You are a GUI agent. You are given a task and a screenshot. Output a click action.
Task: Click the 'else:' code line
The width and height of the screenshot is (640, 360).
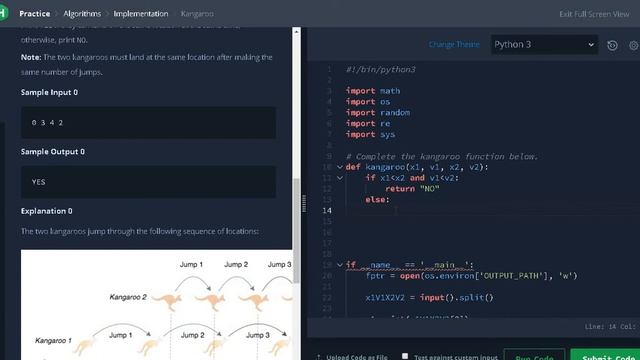pos(378,200)
